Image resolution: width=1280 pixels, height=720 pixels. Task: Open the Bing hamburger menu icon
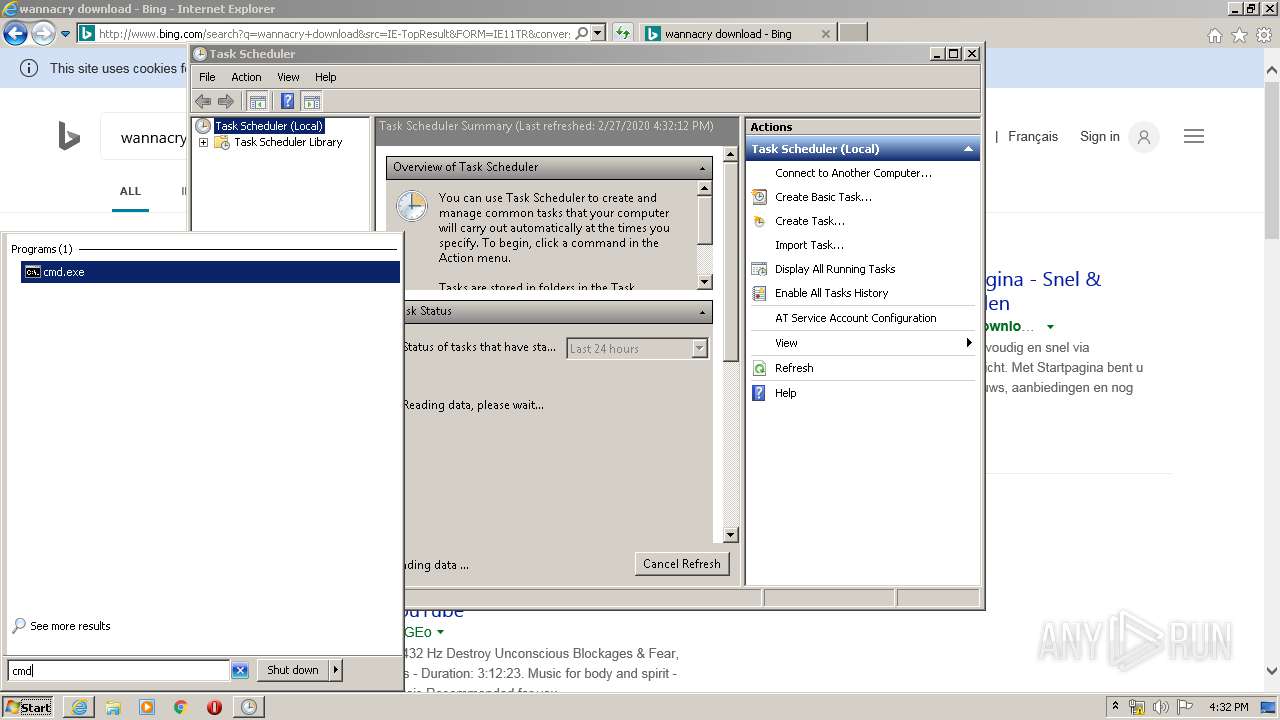[1194, 136]
